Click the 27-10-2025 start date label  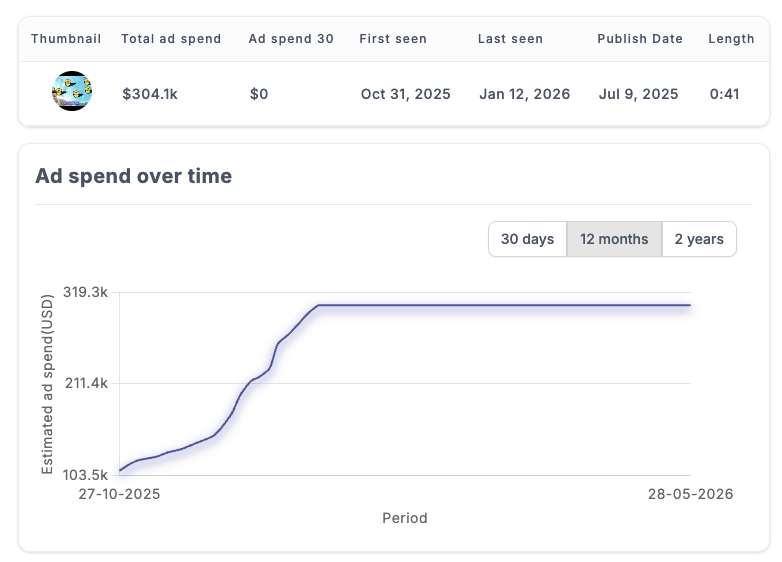pyautogui.click(x=119, y=494)
